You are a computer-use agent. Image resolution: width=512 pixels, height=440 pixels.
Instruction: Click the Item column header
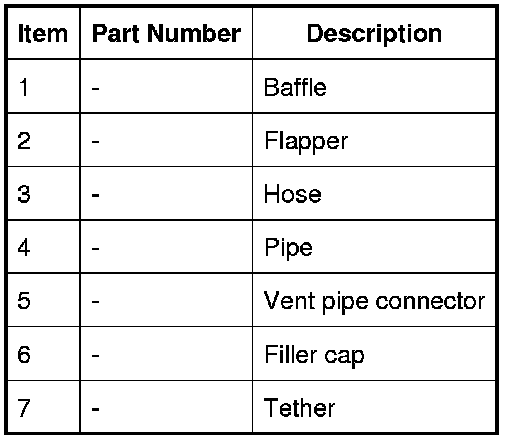[x=43, y=34]
